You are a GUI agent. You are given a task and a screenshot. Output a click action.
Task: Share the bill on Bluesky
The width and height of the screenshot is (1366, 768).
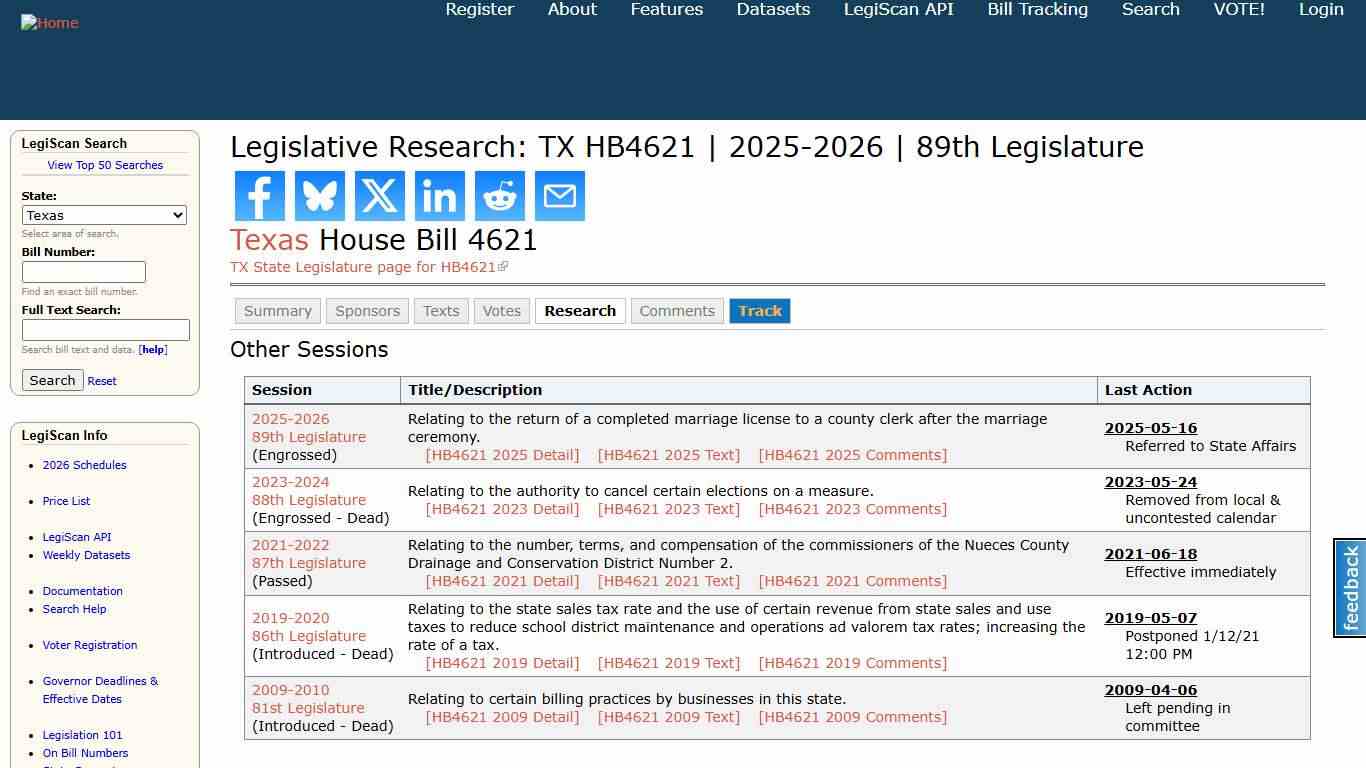click(319, 195)
